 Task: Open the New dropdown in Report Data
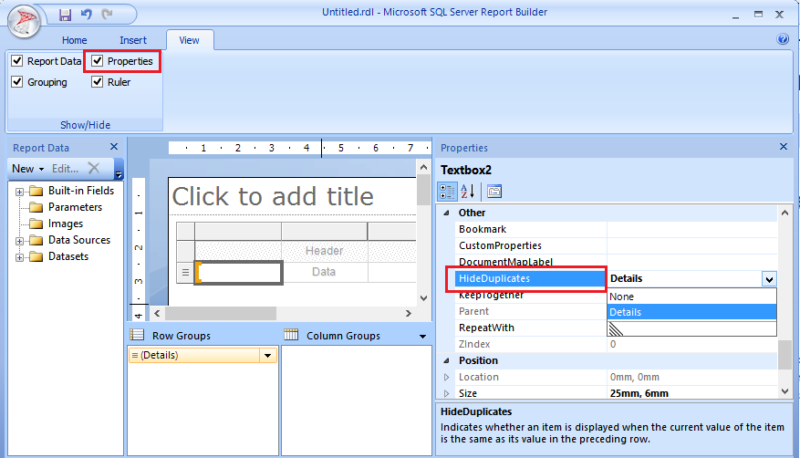click(27, 169)
